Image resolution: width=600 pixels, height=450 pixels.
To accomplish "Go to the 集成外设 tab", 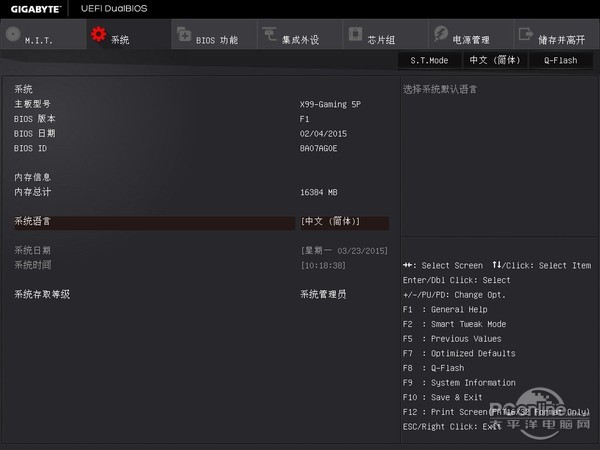I will coord(300,34).
